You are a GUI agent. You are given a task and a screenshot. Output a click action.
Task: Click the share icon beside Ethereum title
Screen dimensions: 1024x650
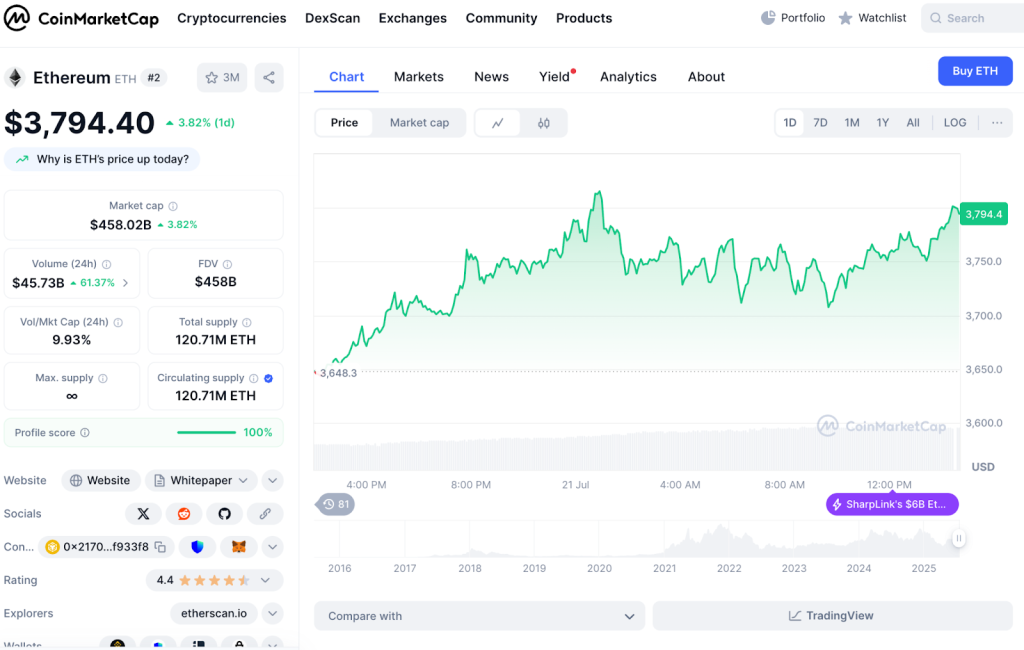(269, 78)
